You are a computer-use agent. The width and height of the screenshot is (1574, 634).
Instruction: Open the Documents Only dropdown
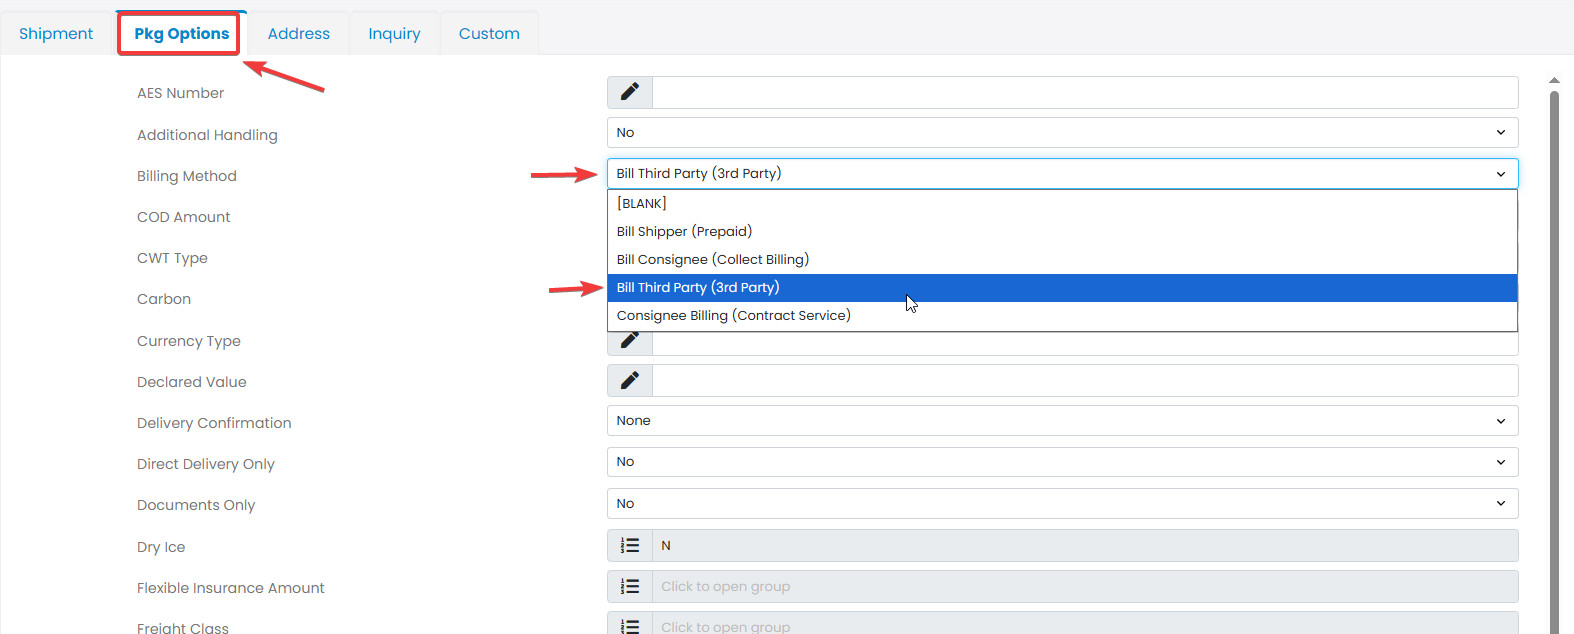(x=1062, y=503)
